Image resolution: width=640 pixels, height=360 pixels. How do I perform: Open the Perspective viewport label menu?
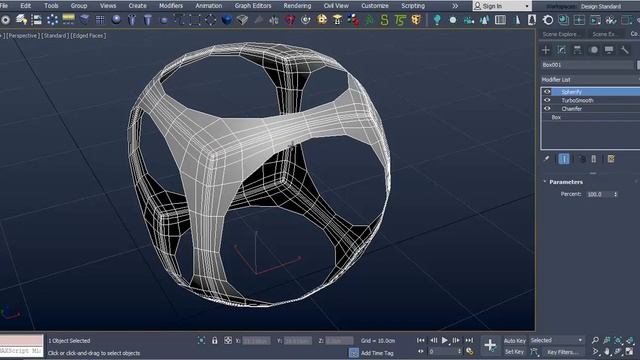22,36
